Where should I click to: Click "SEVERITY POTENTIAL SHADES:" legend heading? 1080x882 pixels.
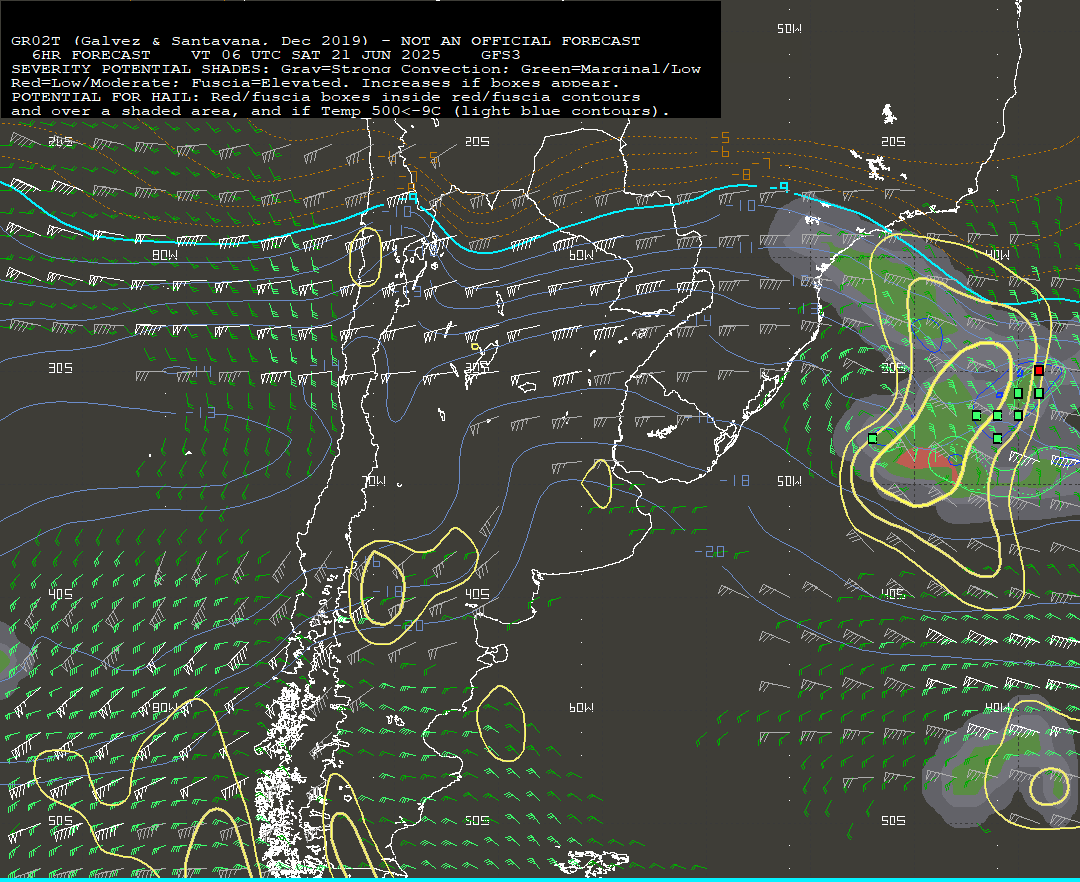141,69
